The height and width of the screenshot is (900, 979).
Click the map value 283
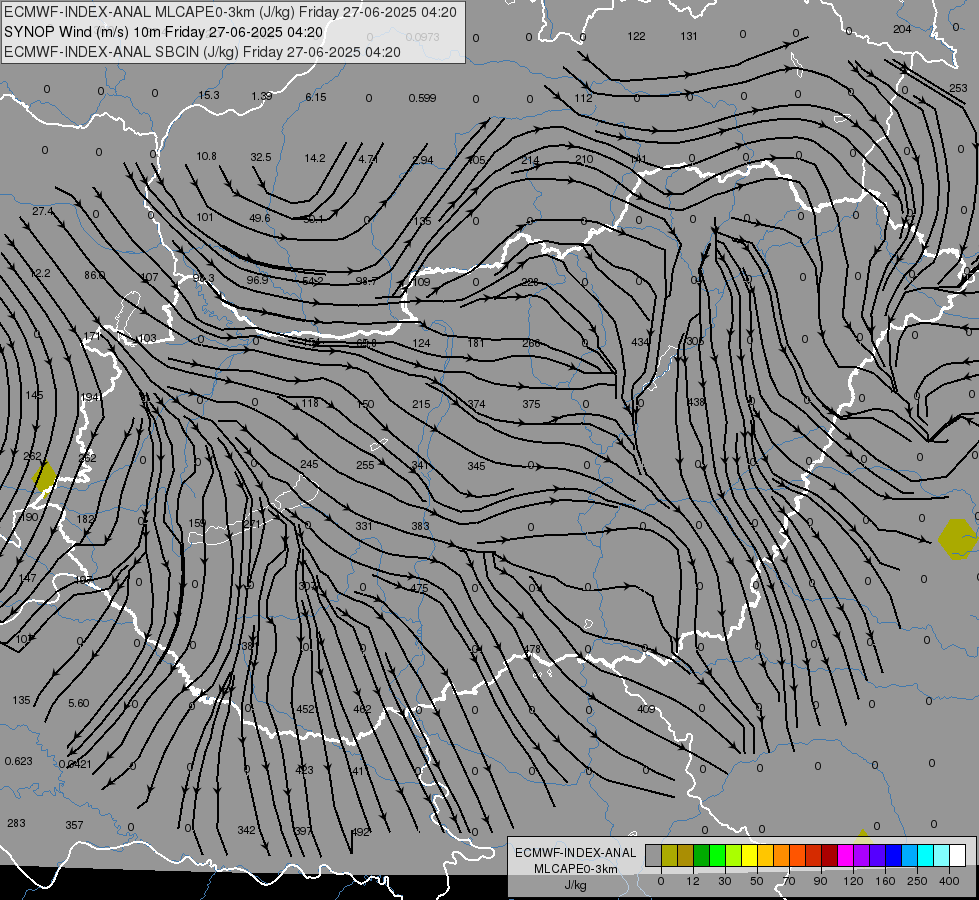click(16, 823)
